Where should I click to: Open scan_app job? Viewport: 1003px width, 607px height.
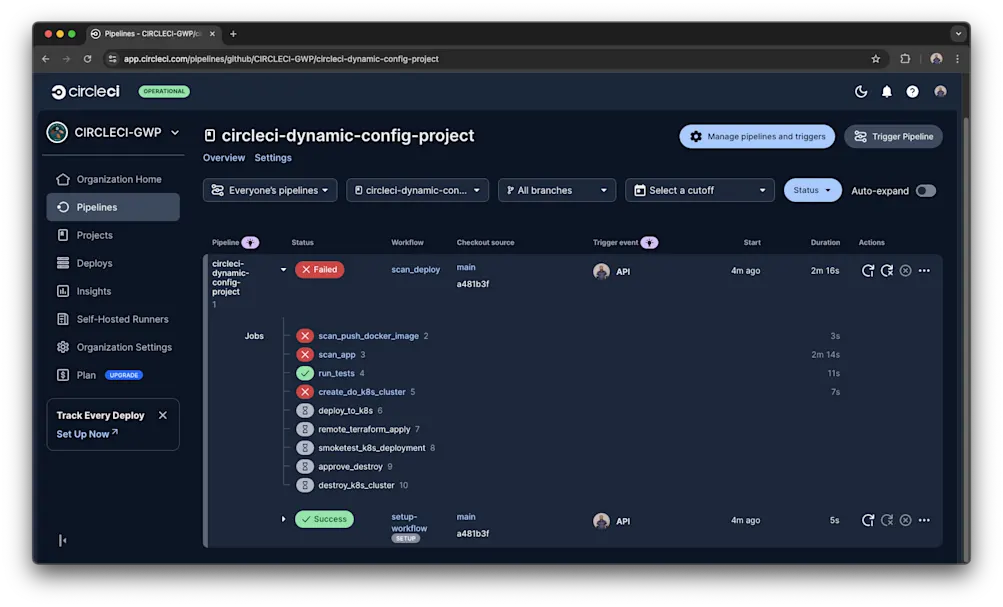(x=336, y=354)
